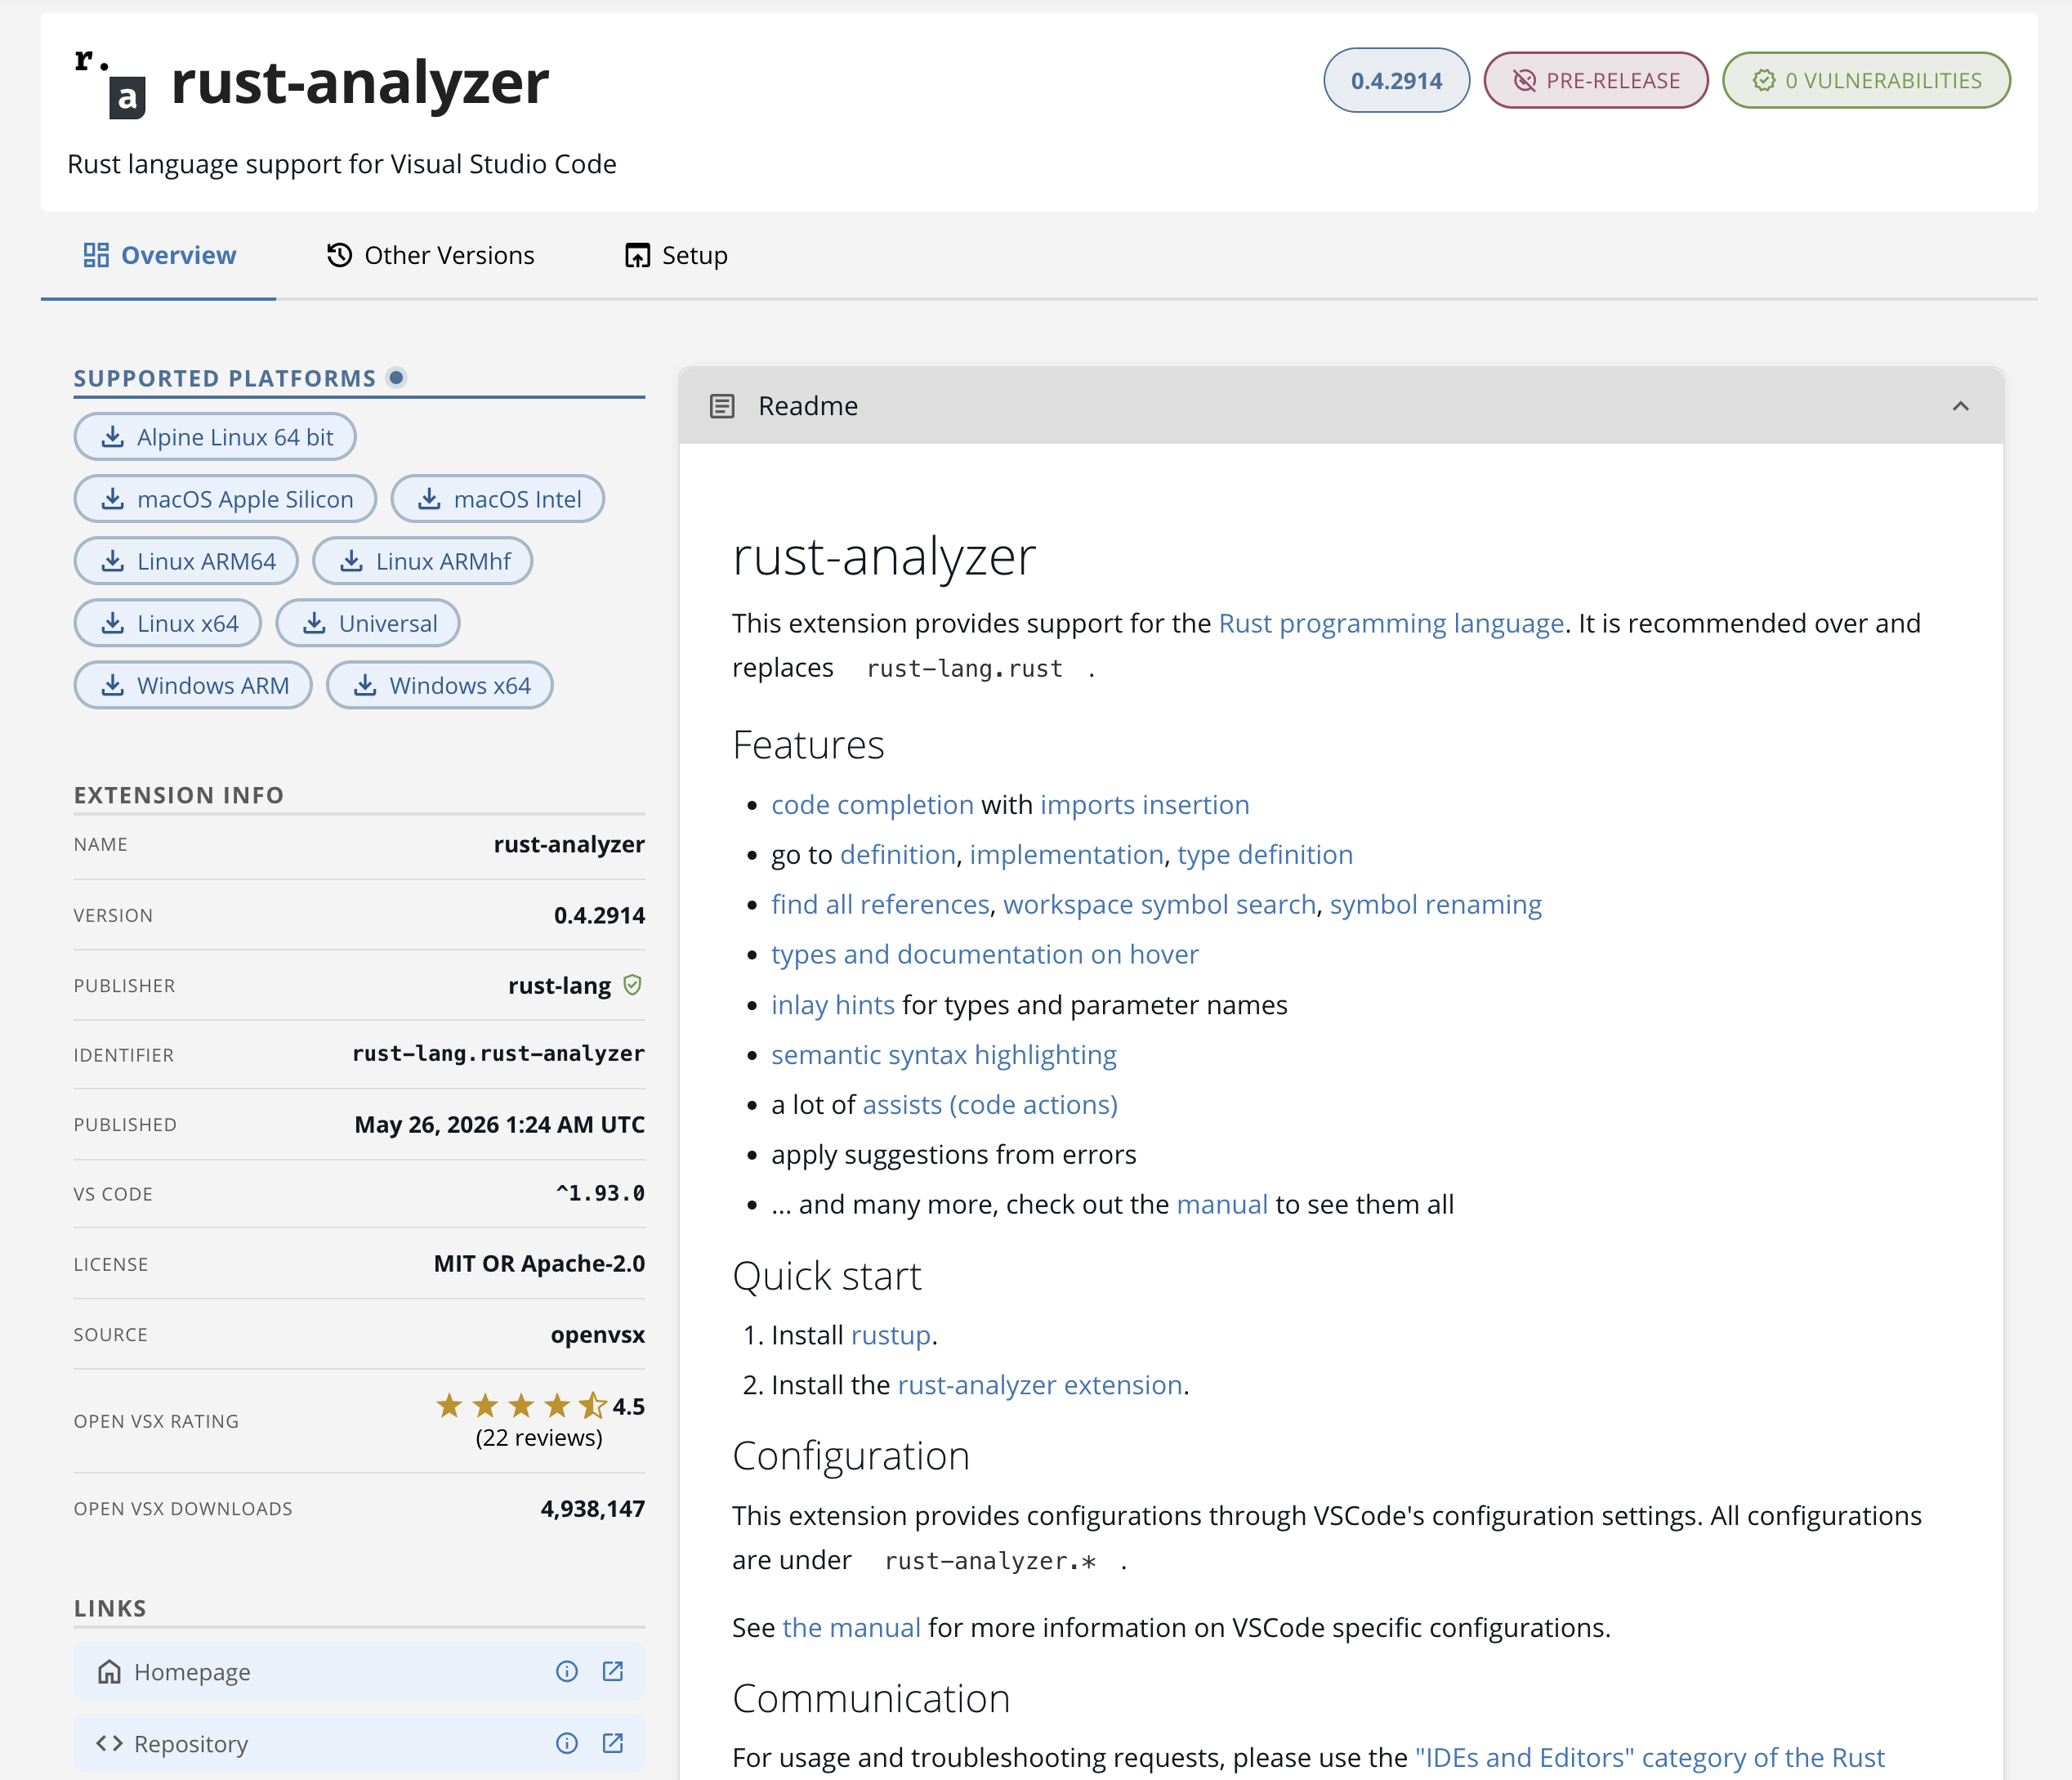Click the (22 reviews) text
This screenshot has width=2072, height=1780.
tap(539, 1437)
